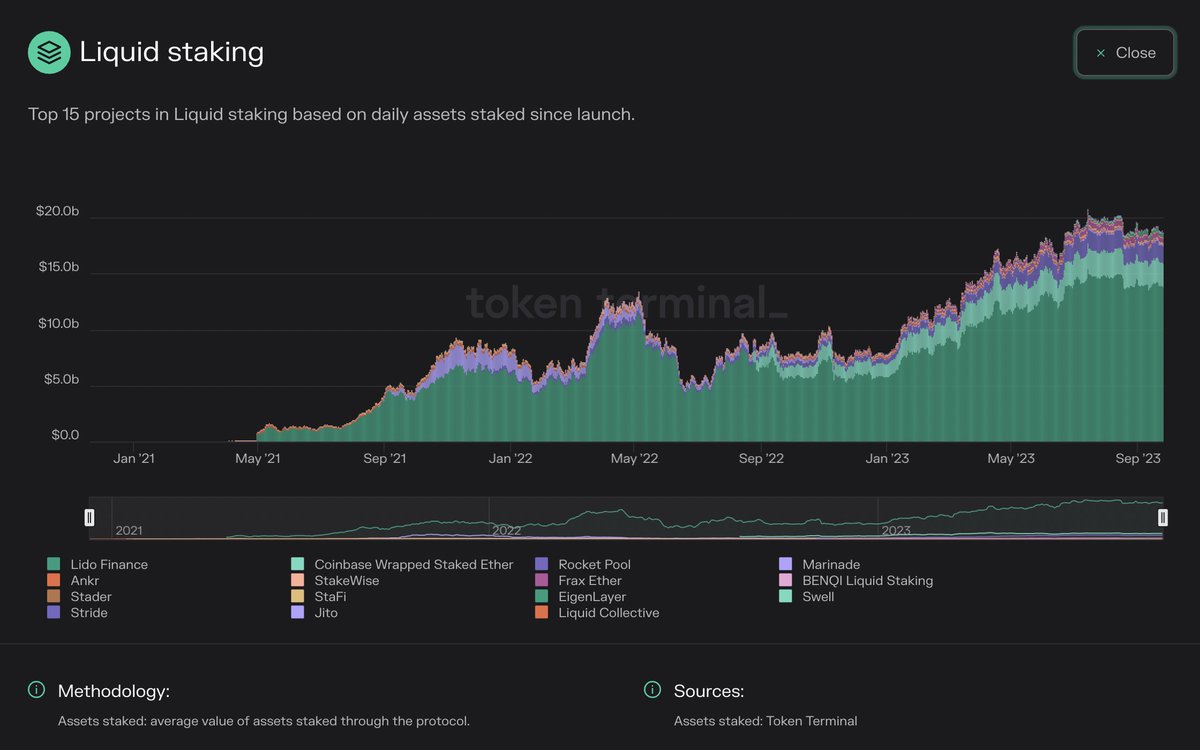1200x750 pixels.
Task: Click the Methodology info icon
Action: [37, 690]
